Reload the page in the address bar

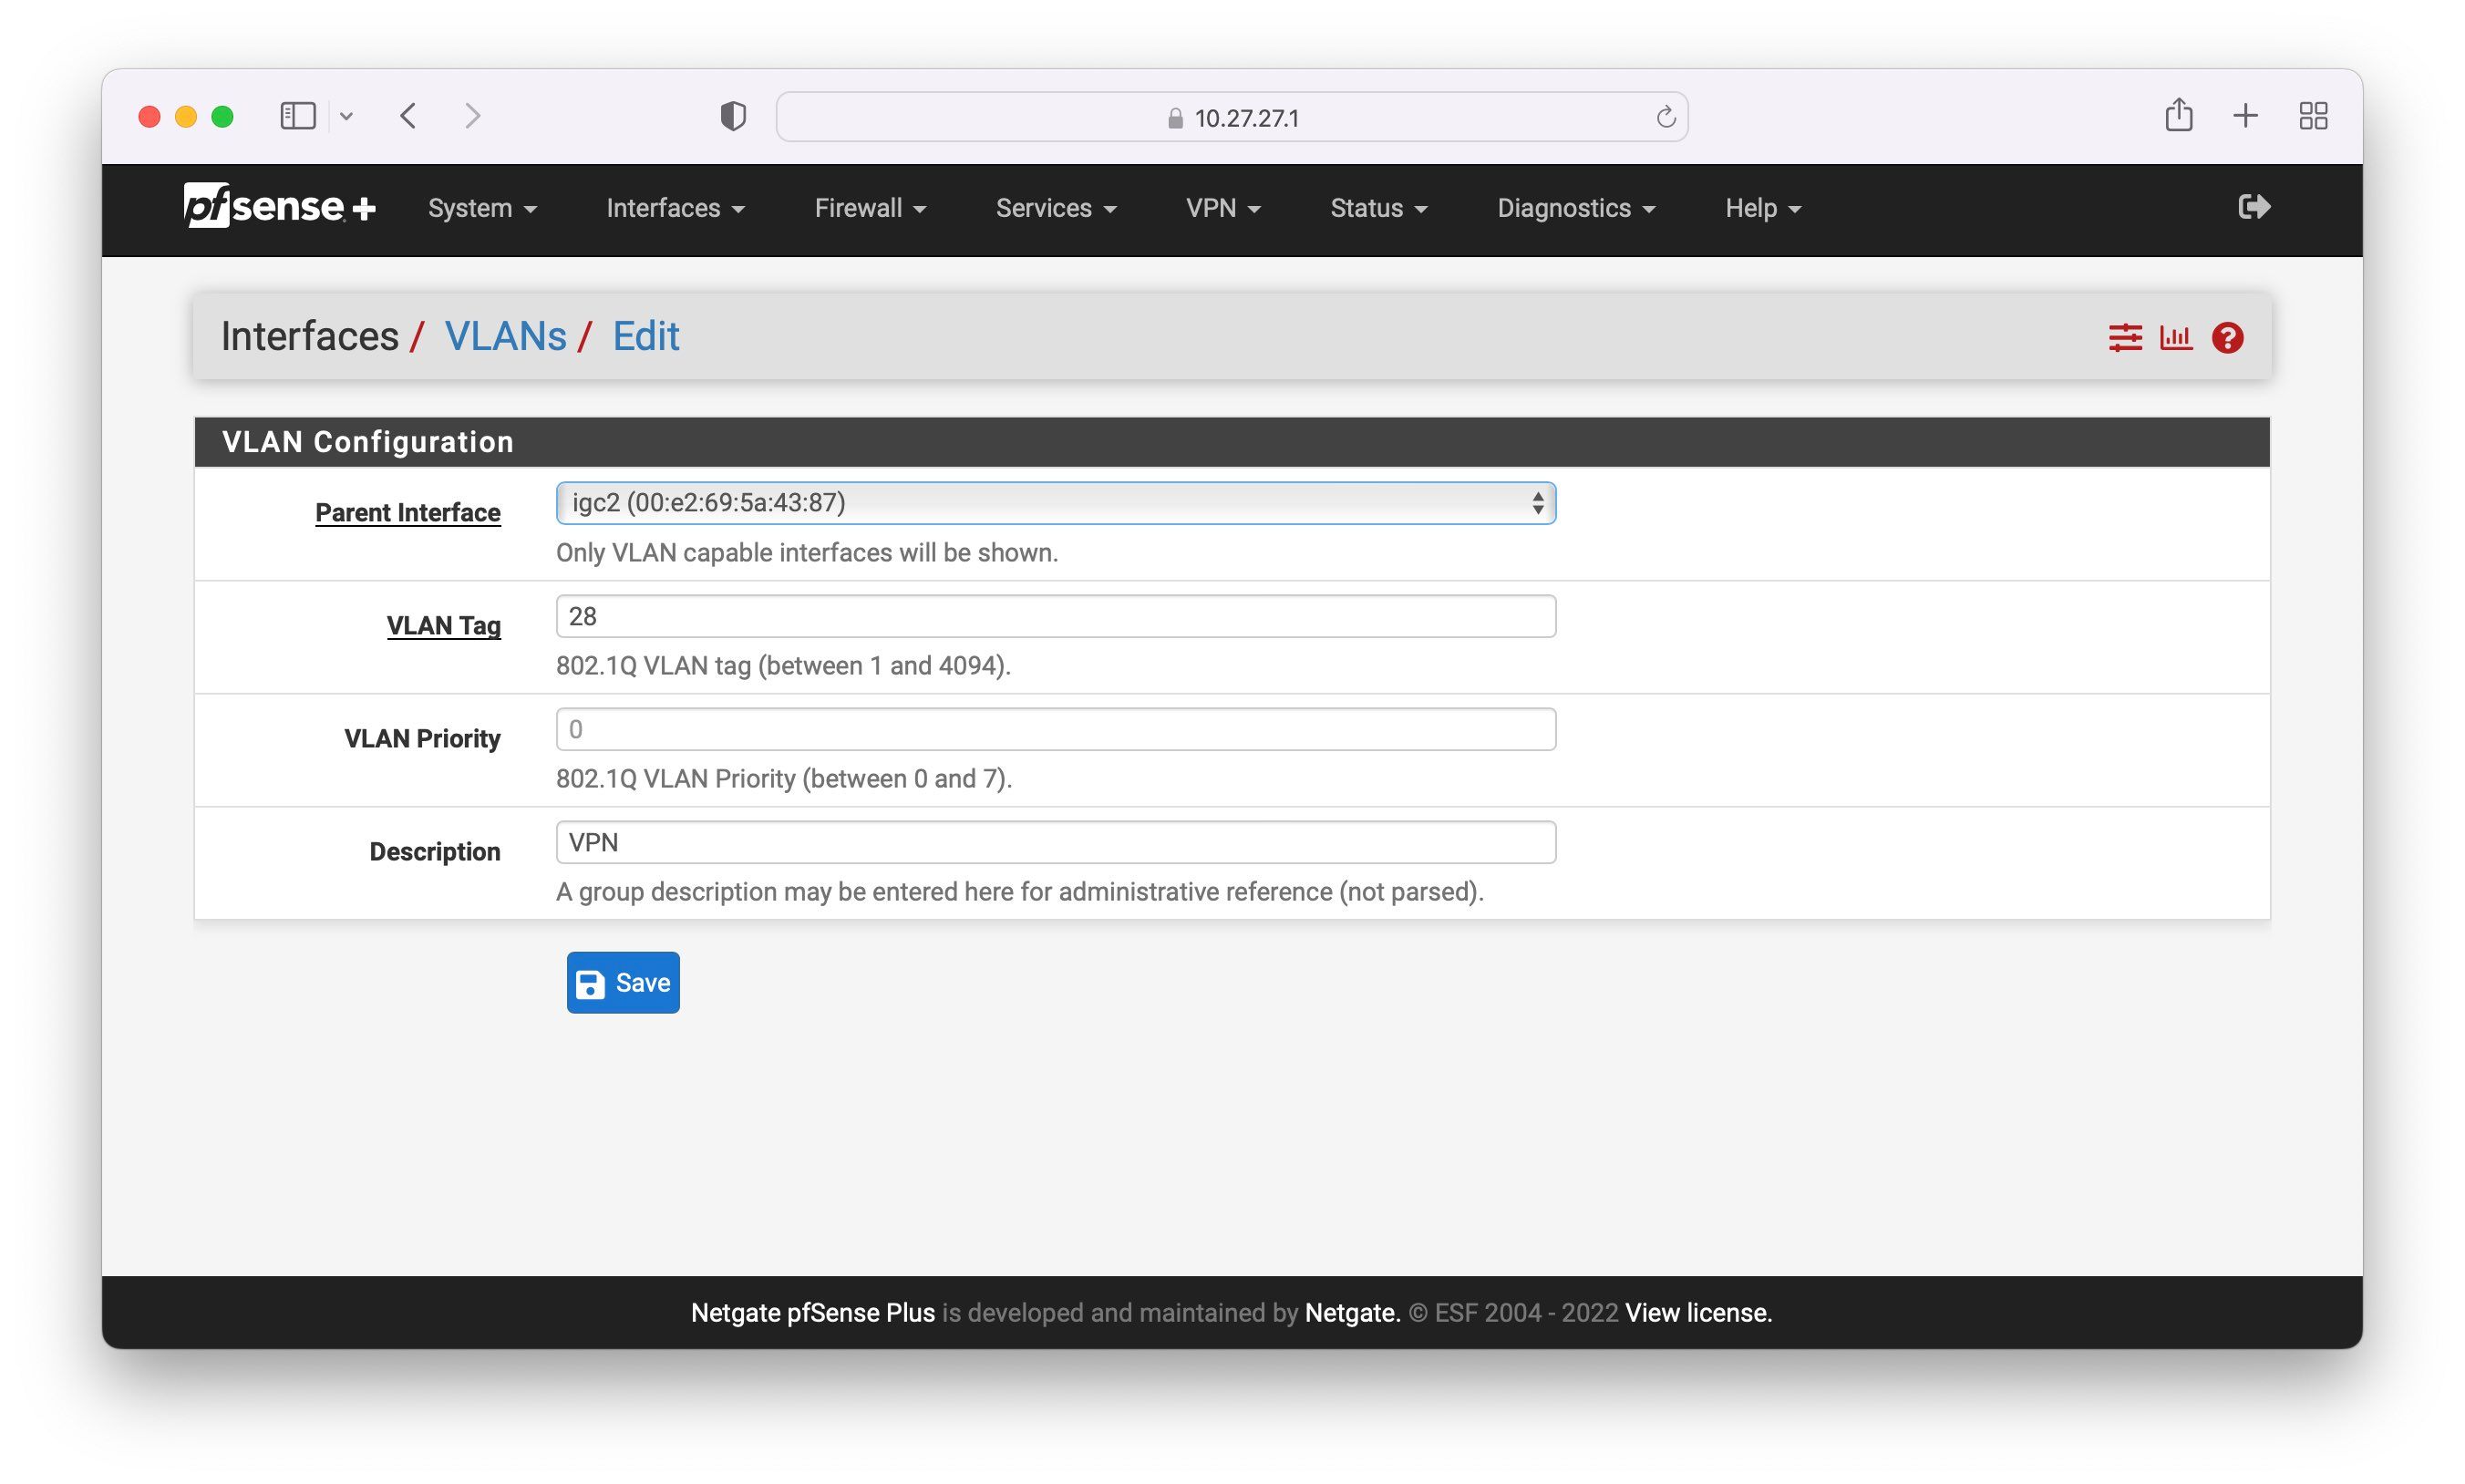point(1665,117)
